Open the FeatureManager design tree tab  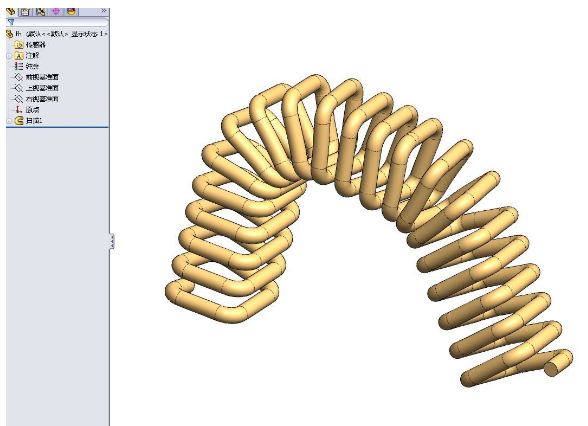coord(10,12)
